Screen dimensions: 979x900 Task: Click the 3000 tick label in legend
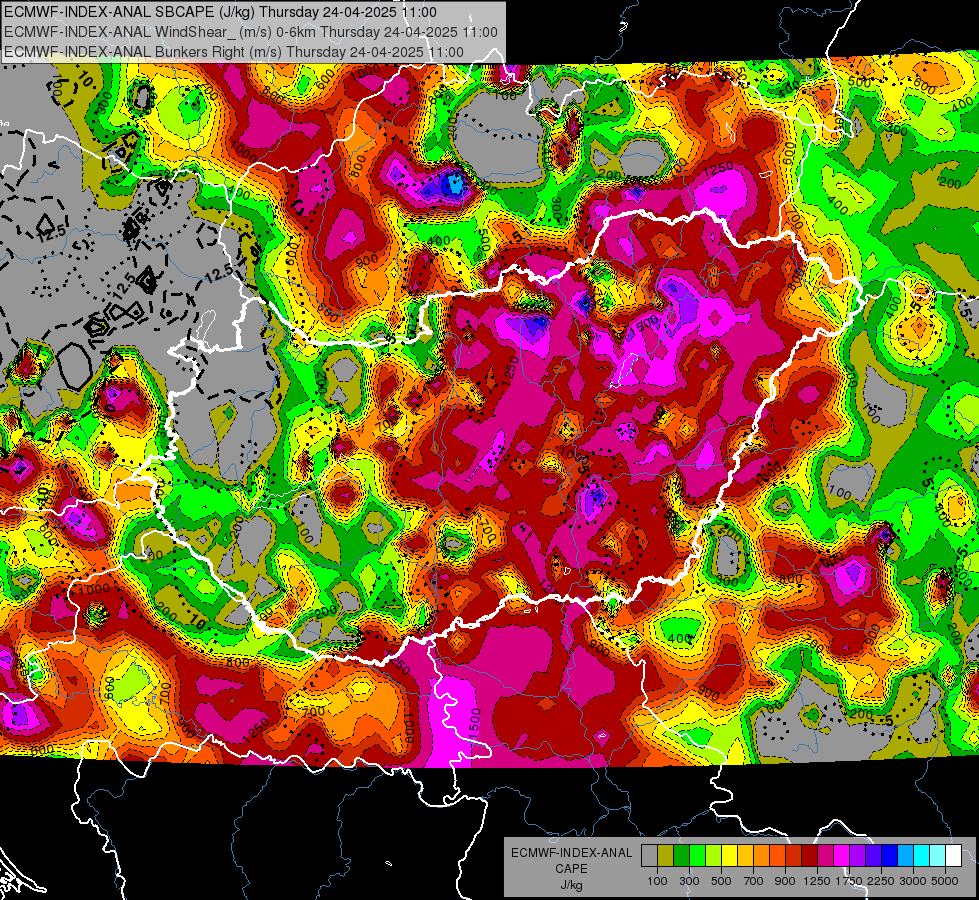click(913, 881)
